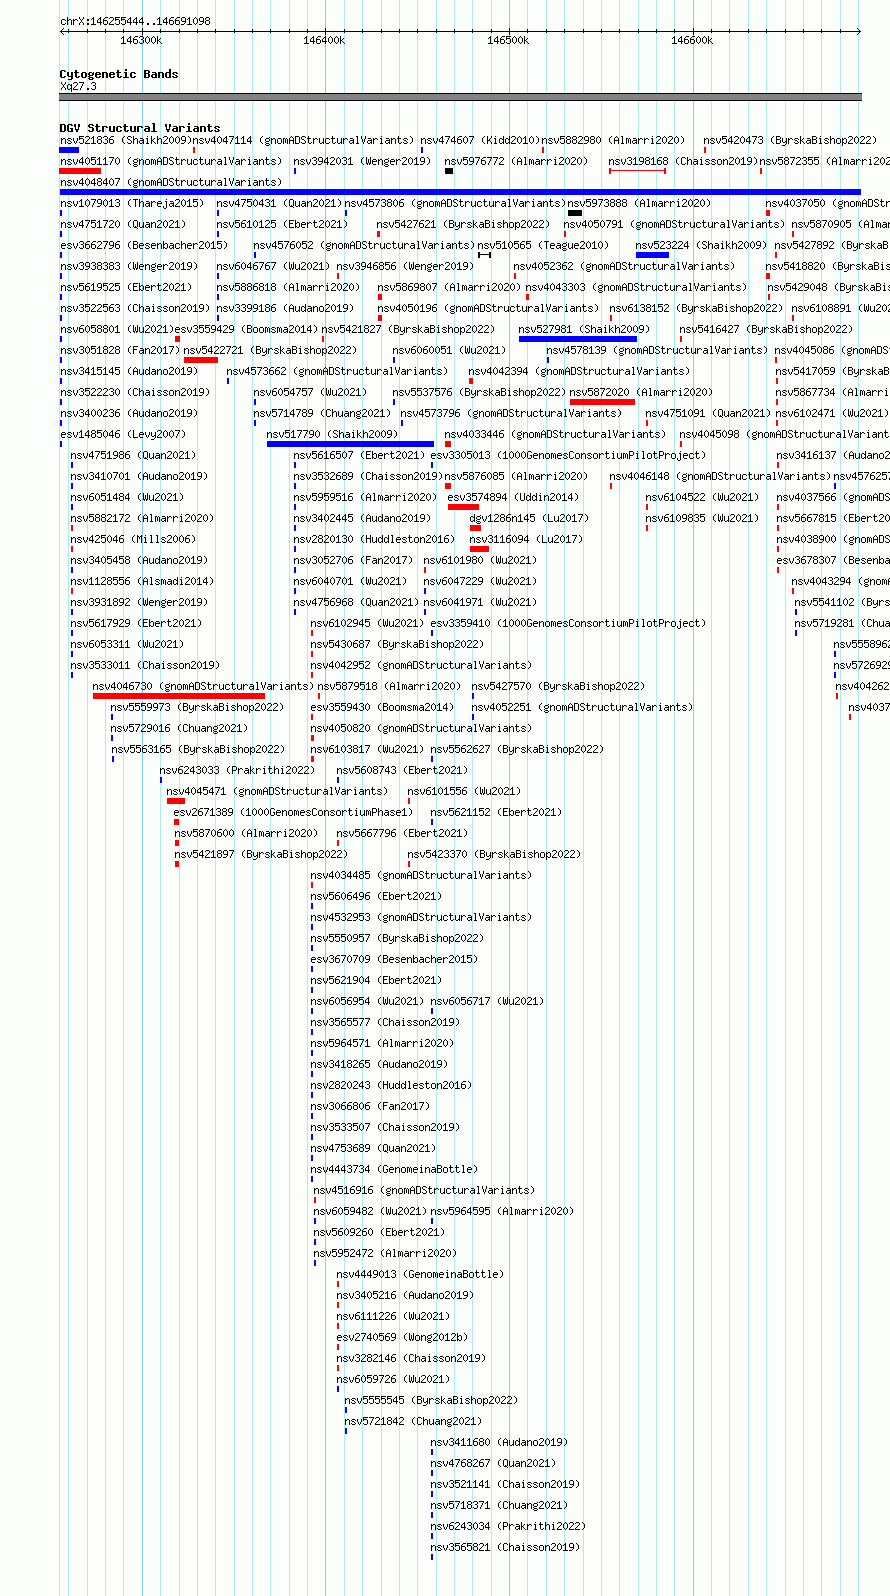Viewport: 890px width, 1596px height.
Task: Open nsv4751091 (Quan2021) variant
Action: pyautogui.click(x=708, y=414)
